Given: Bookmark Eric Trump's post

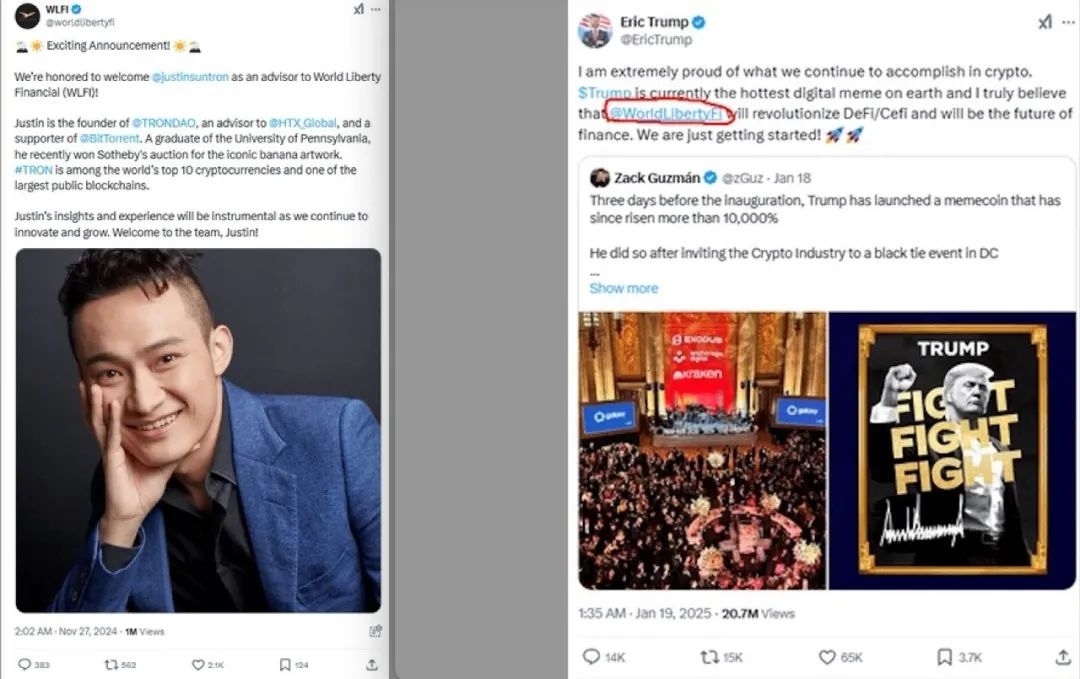Looking at the screenshot, I should pos(944,657).
